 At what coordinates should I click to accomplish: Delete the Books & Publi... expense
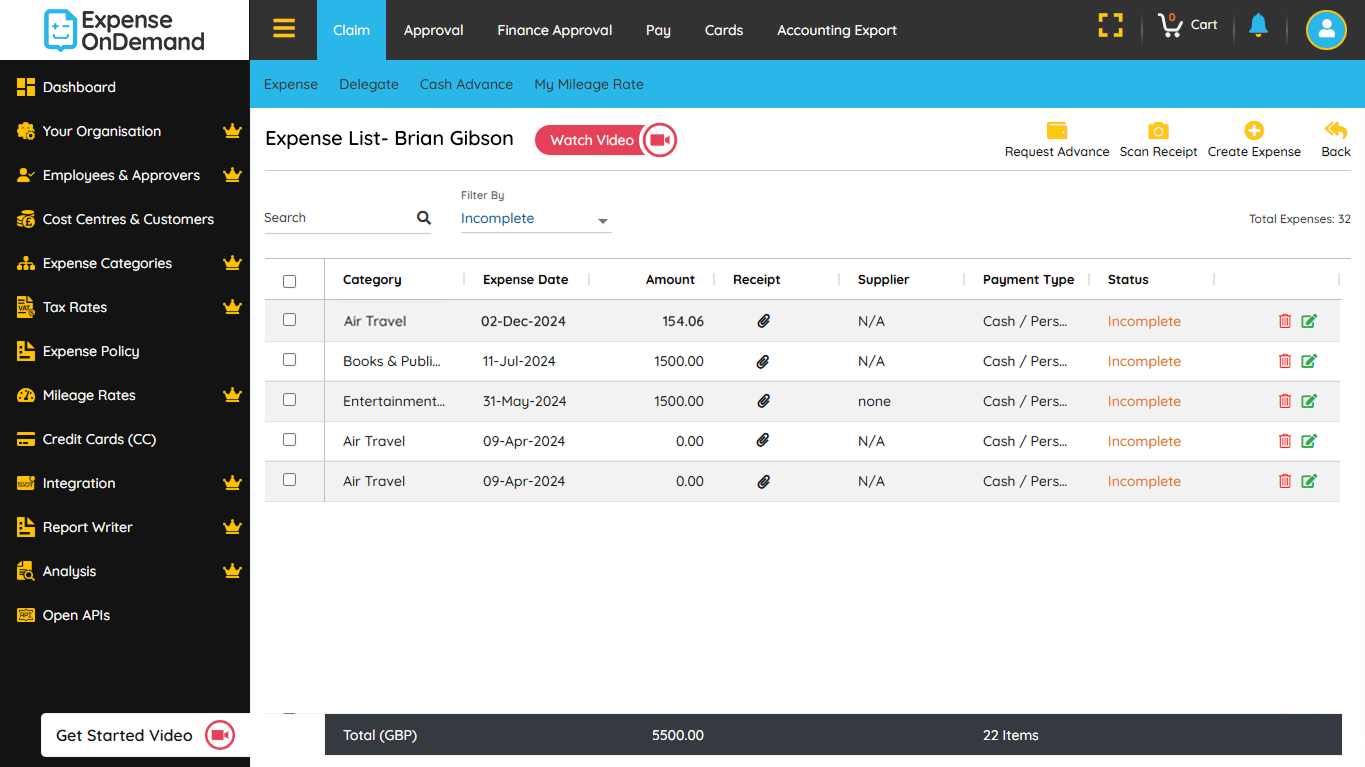click(1285, 361)
